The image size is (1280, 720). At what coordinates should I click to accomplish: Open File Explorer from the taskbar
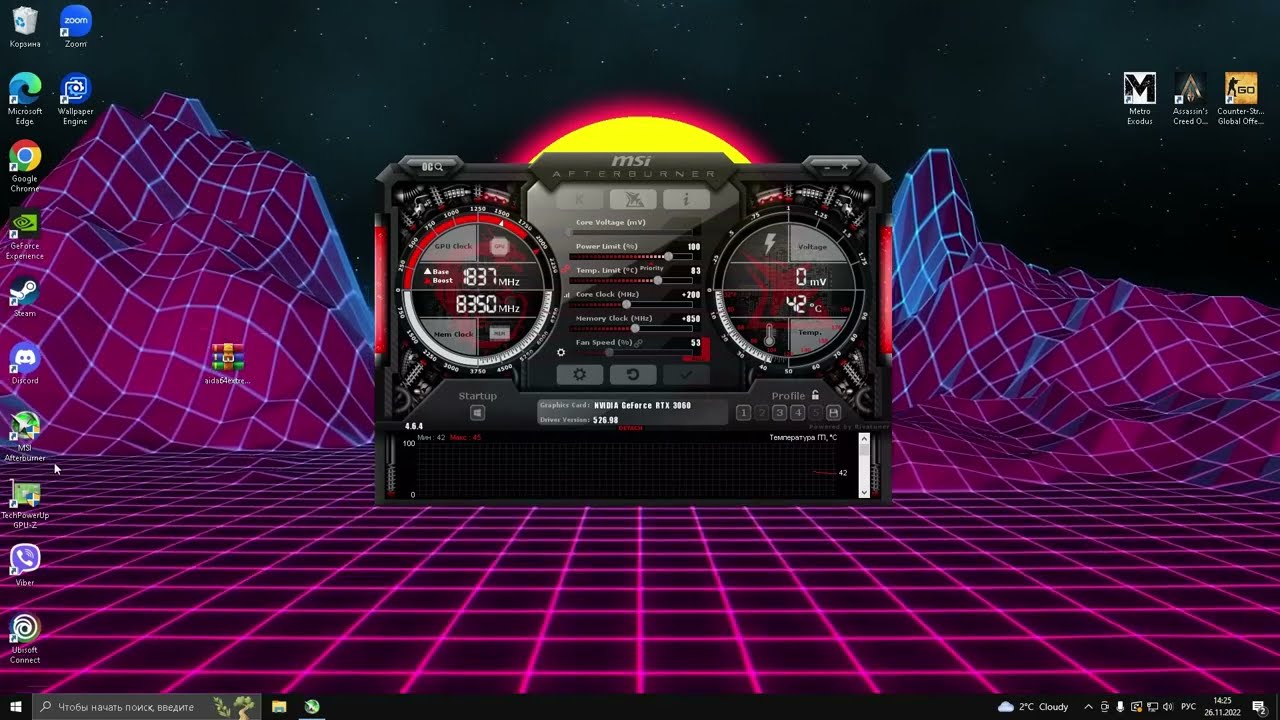[x=279, y=706]
